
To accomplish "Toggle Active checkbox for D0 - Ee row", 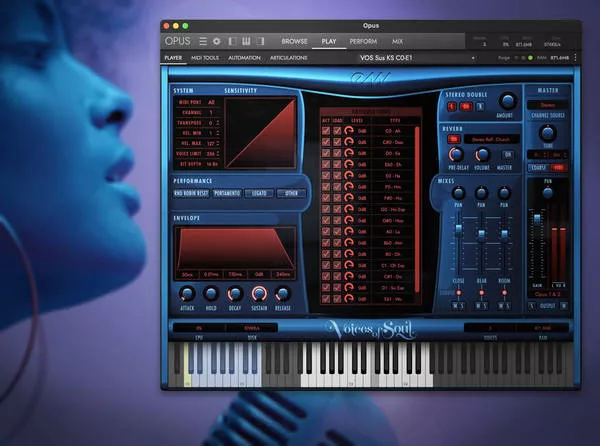I will 326,153.
